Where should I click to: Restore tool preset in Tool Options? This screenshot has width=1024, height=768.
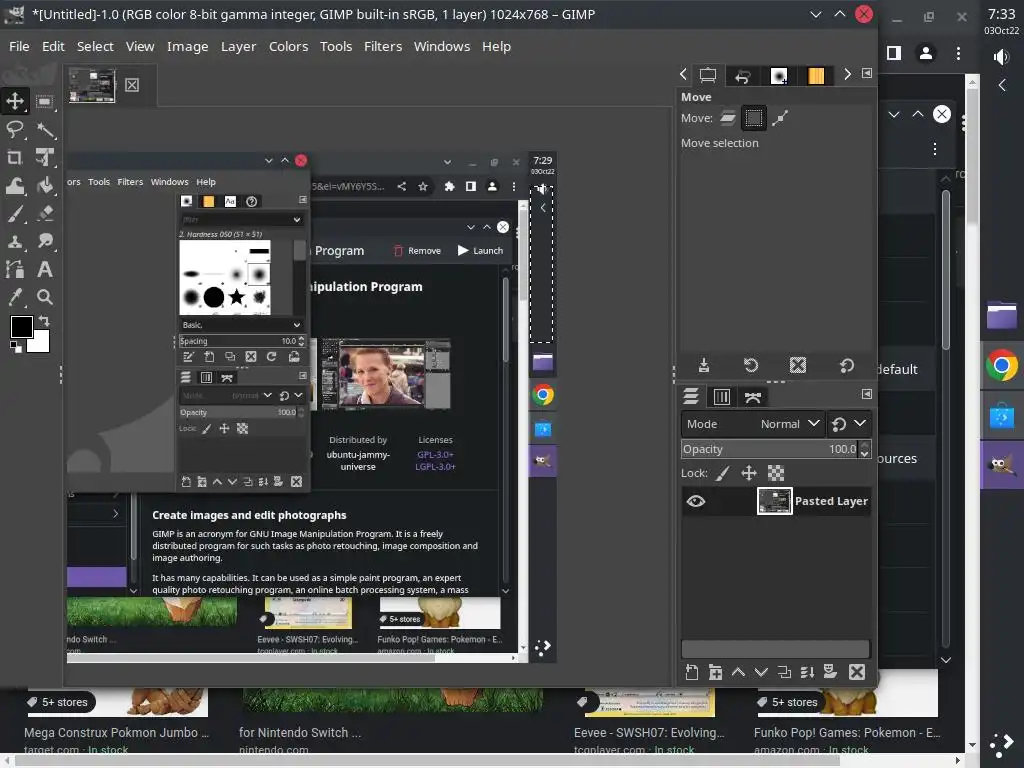tap(751, 365)
